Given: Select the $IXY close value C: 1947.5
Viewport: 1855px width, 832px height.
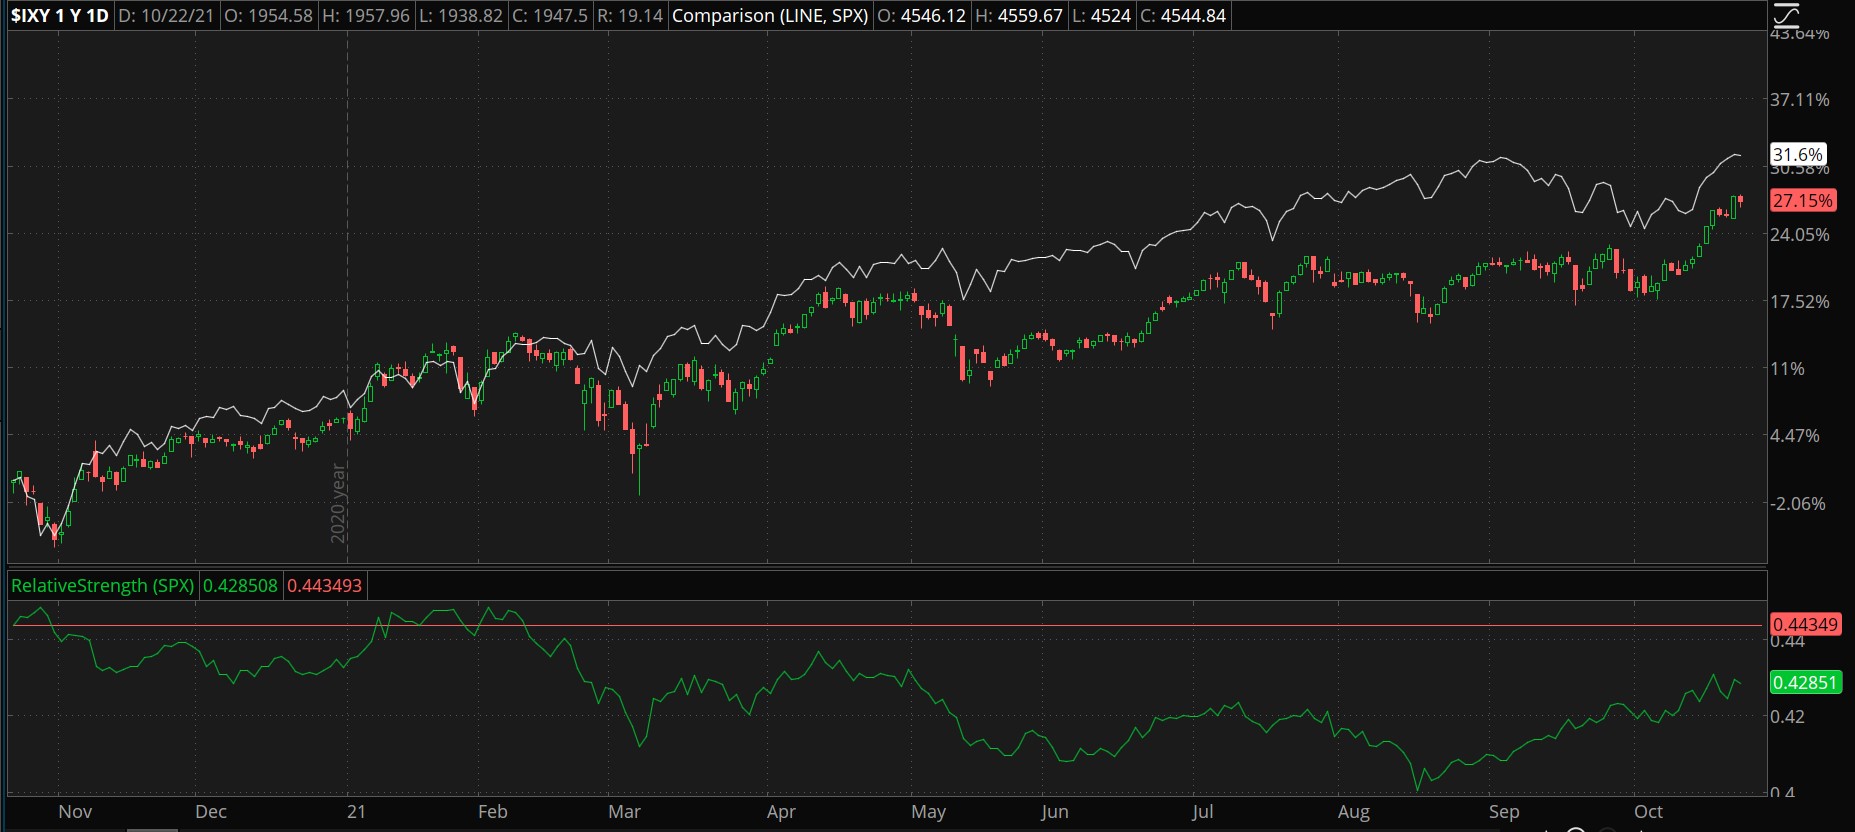Looking at the screenshot, I should coord(550,16).
